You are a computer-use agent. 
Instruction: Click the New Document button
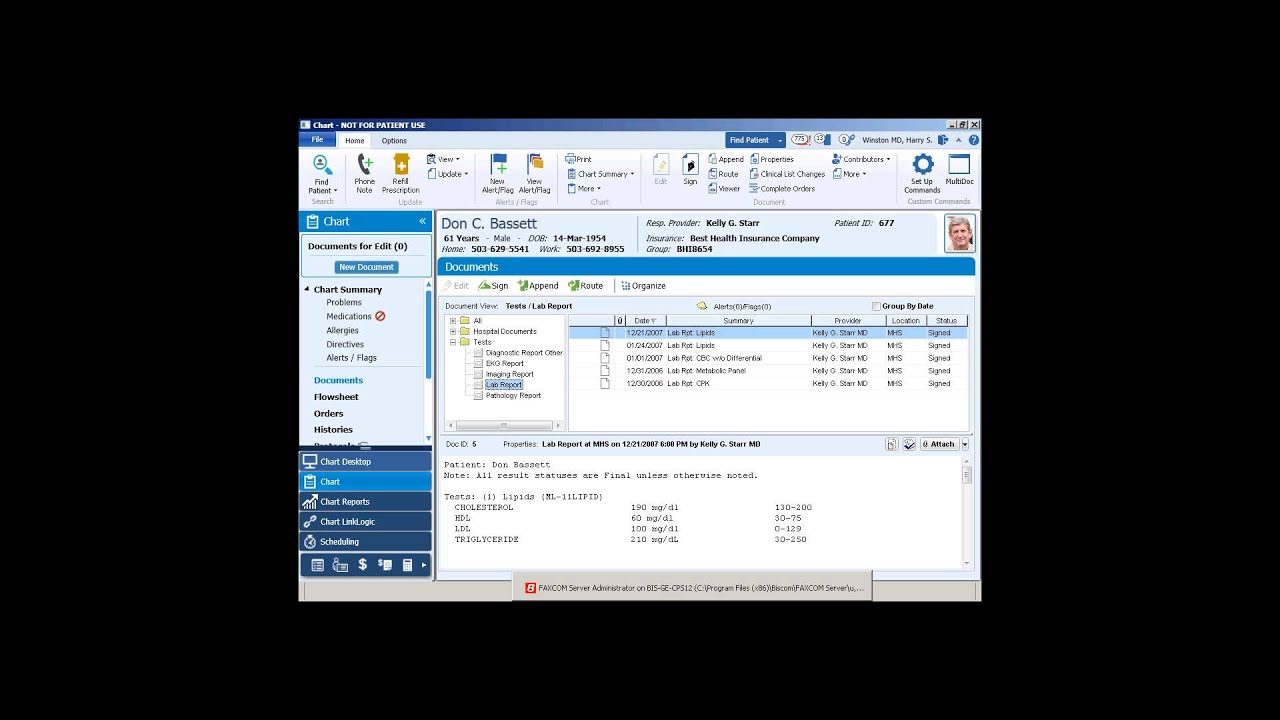coord(366,267)
